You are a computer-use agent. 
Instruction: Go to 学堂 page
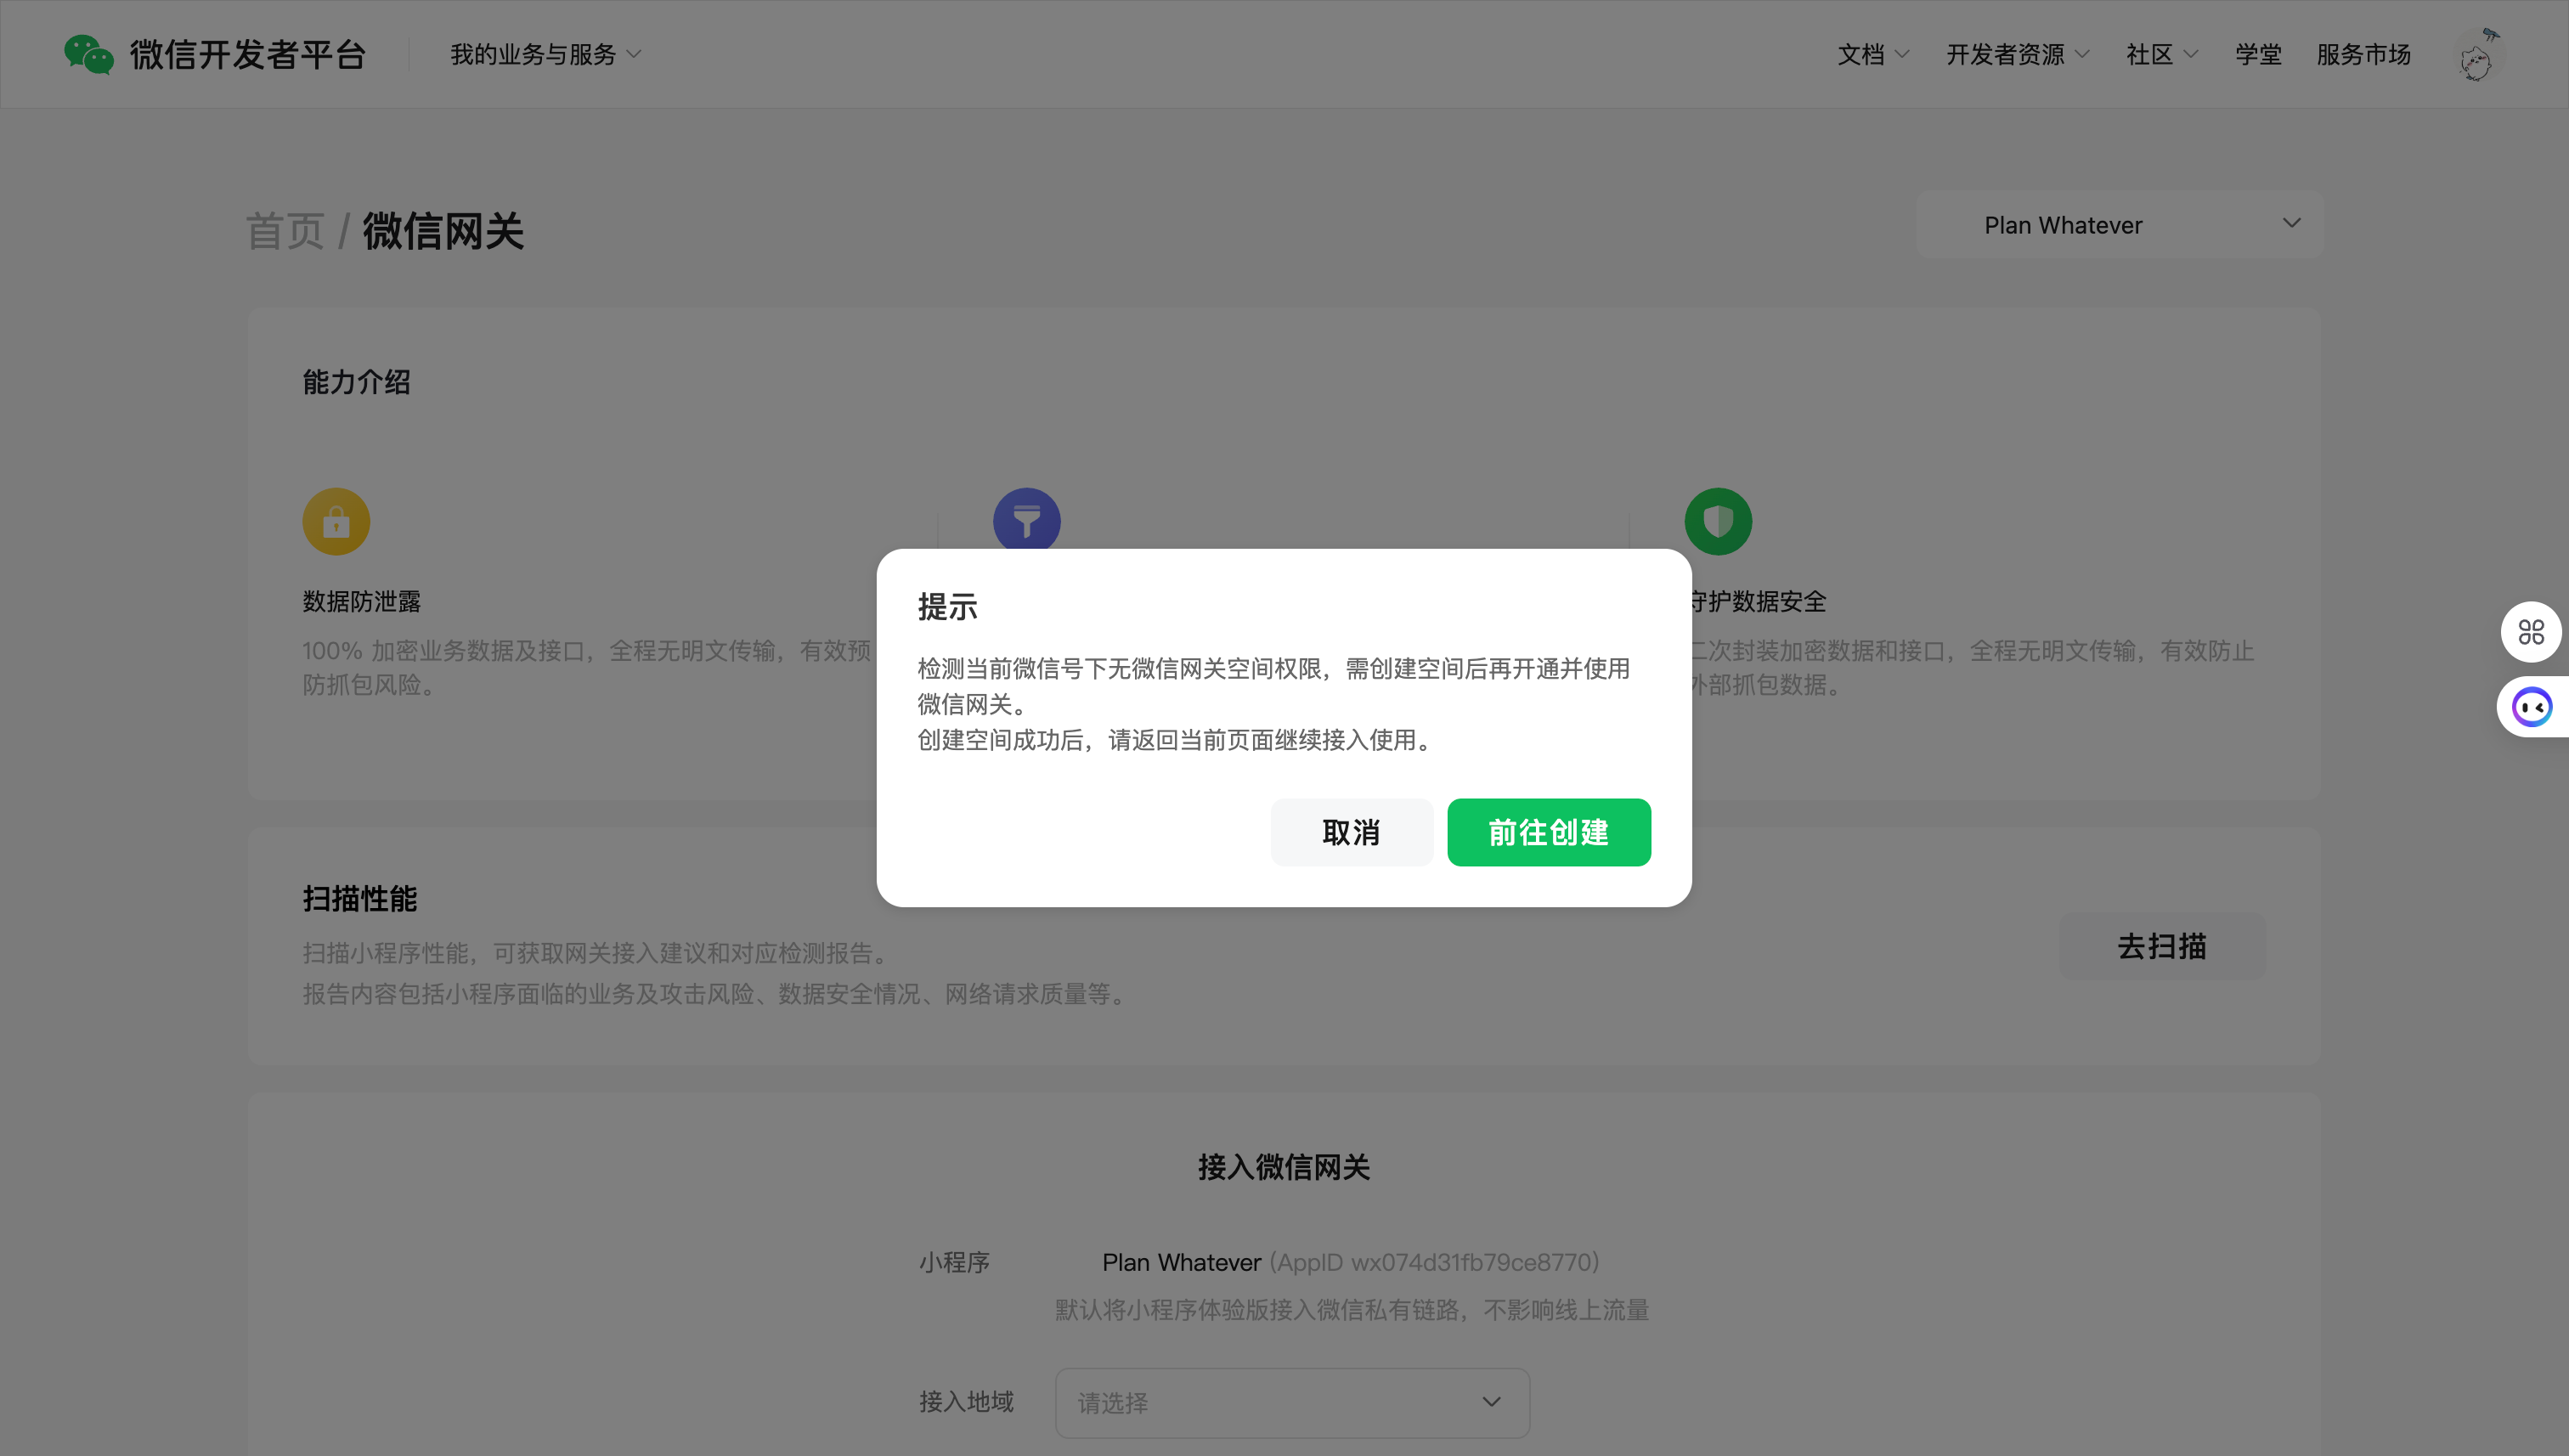pos(2258,54)
